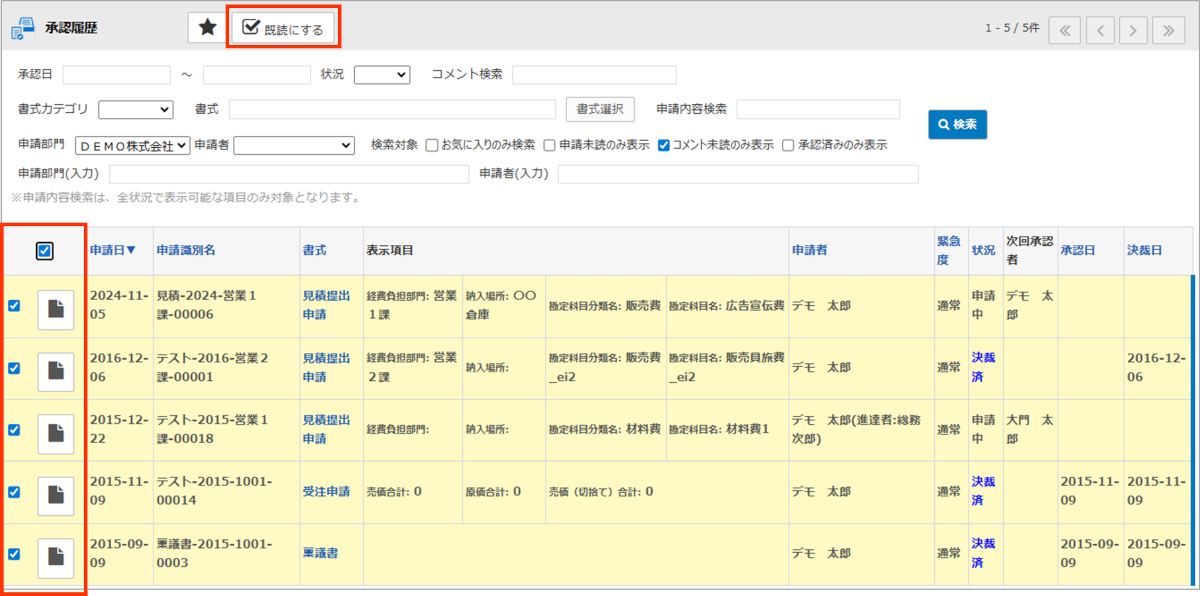Expand the 書式カテゴリ dropdown
The image size is (1200, 596).
click(136, 109)
